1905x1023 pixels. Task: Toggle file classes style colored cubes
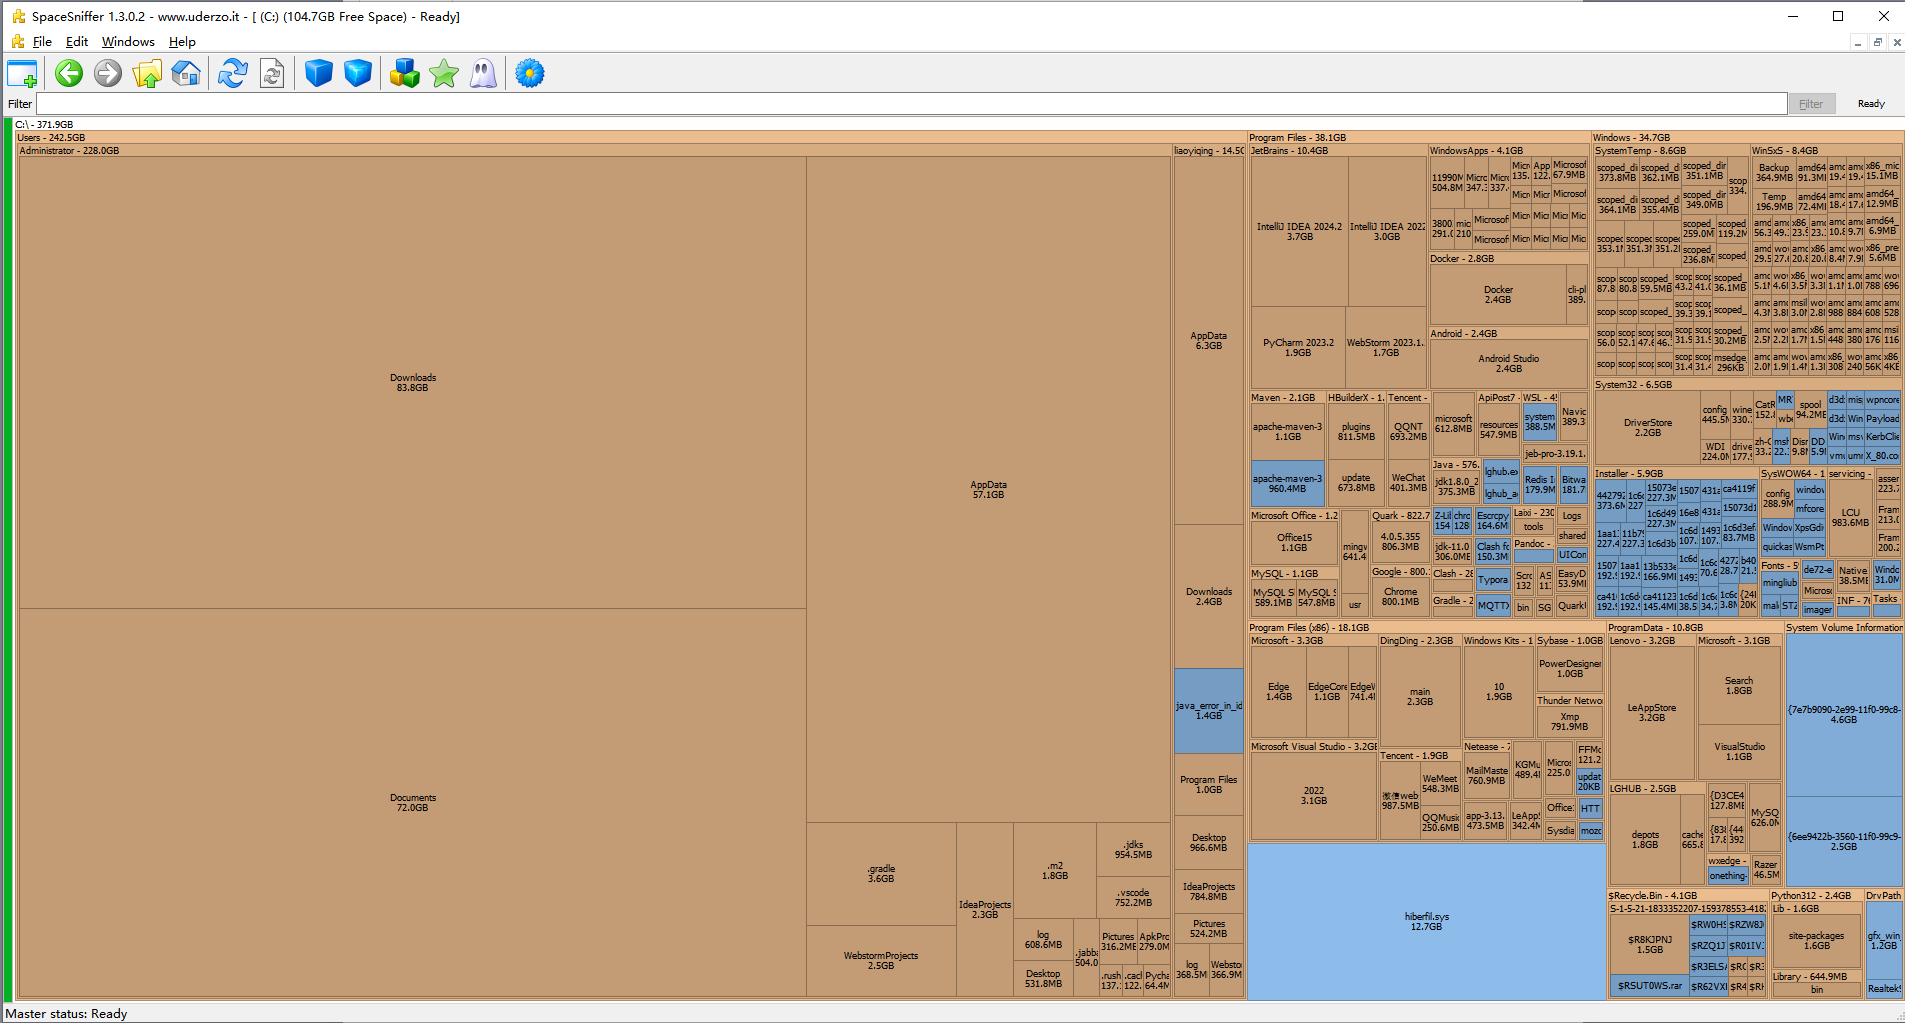coord(404,74)
